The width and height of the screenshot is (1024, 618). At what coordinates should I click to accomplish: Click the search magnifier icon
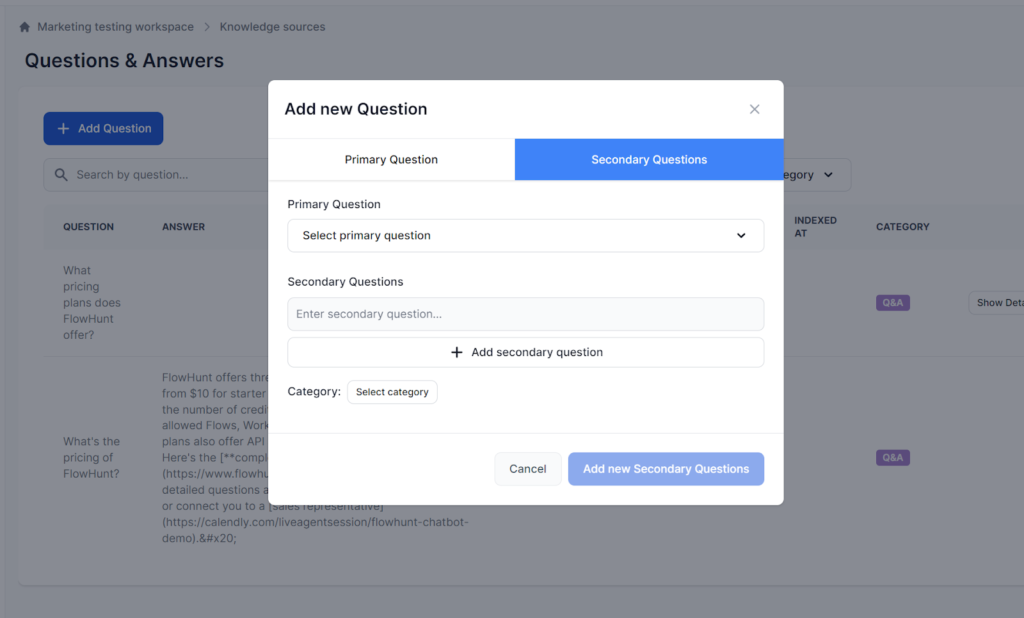[59, 174]
